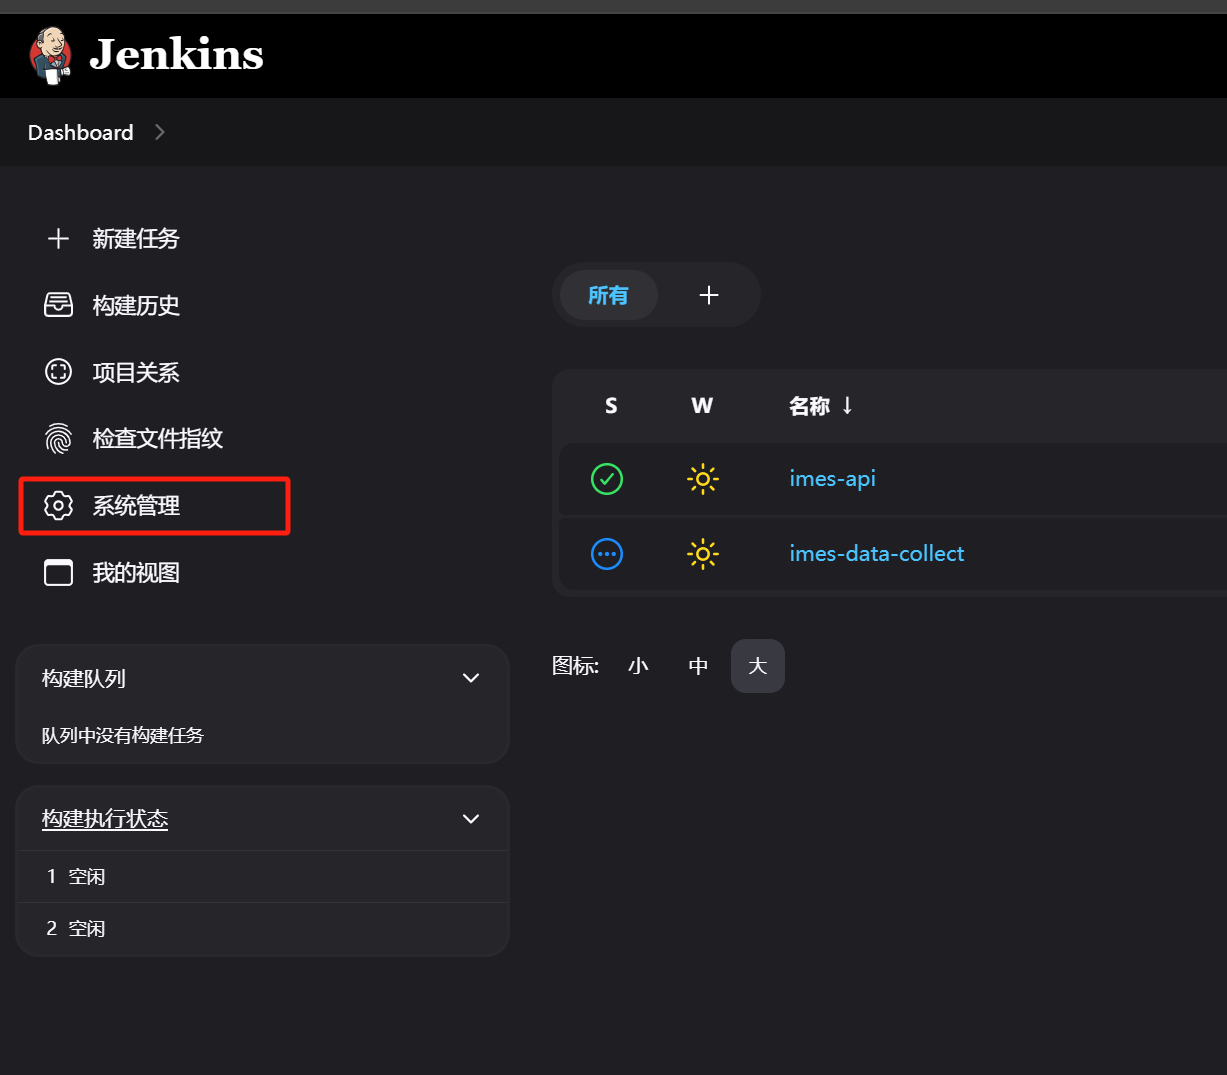The image size is (1227, 1075).
Task: Click the window icon for 我的视图
Action: [x=59, y=573]
